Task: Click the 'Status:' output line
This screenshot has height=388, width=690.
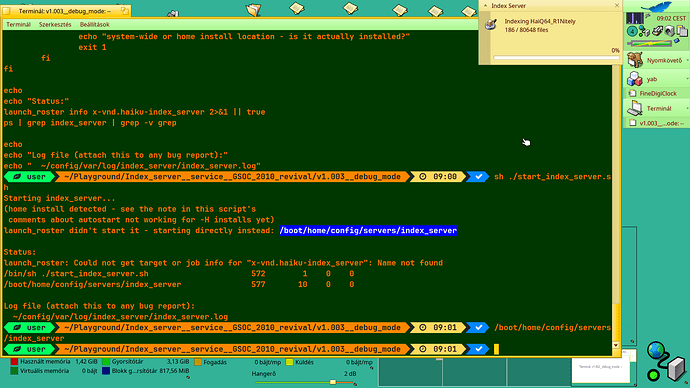Action: (20, 252)
